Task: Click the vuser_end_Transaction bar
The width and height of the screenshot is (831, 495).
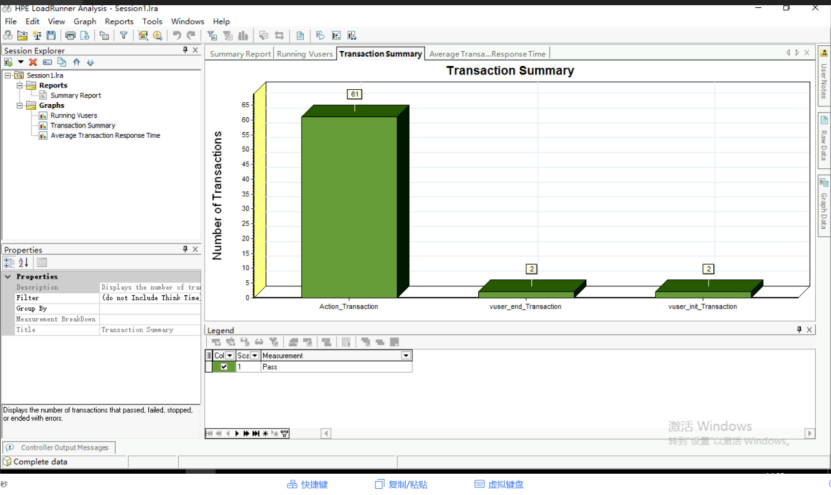Action: click(526, 294)
